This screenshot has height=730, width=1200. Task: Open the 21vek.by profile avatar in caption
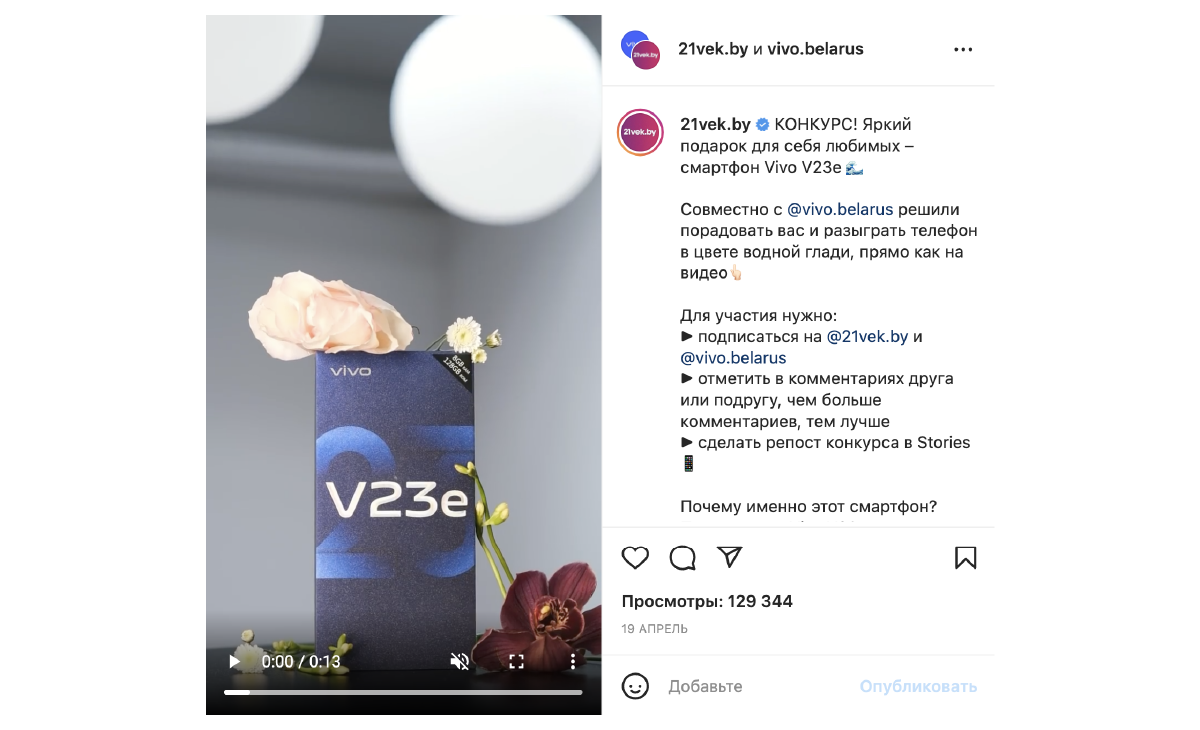[640, 131]
